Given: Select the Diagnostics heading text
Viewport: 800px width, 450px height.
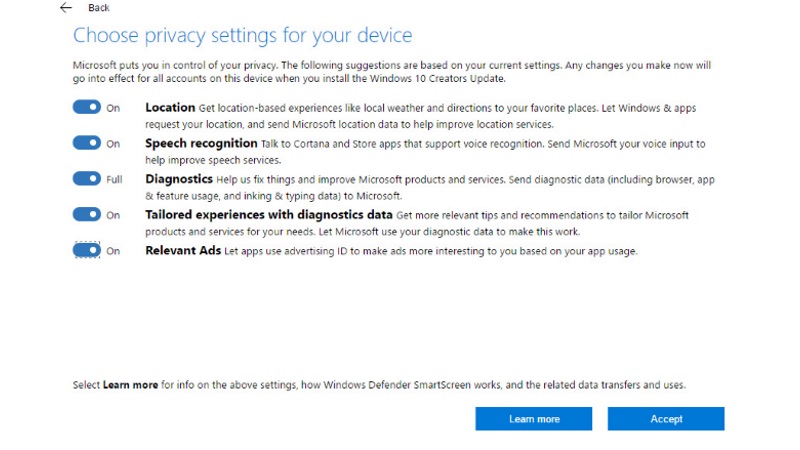Looking at the screenshot, I should point(179,179).
